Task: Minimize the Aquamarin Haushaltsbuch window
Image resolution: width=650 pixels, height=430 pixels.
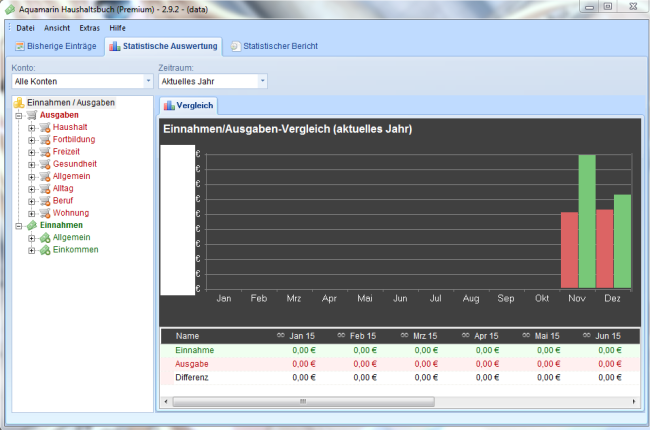Action: (589, 7)
